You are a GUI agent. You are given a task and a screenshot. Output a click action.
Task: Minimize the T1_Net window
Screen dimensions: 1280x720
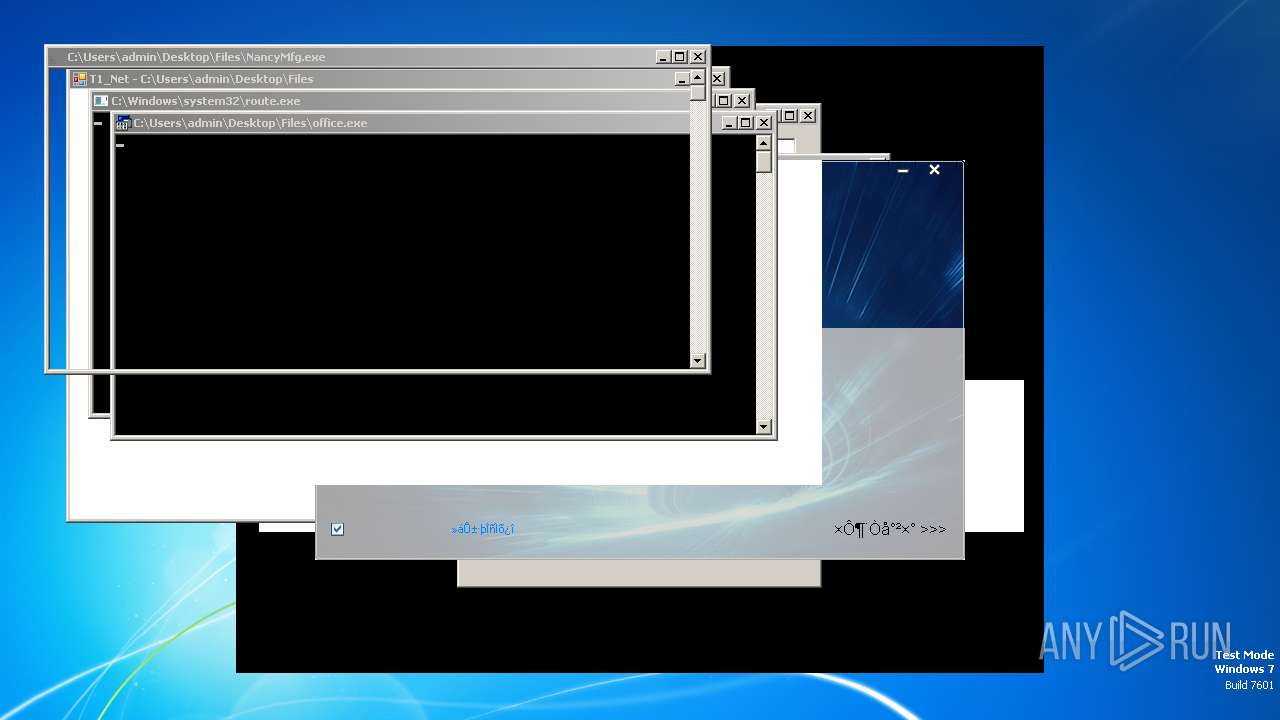(x=682, y=79)
